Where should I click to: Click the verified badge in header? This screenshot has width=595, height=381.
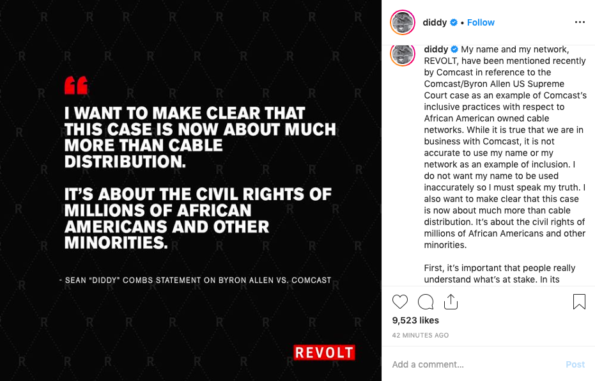(x=454, y=22)
